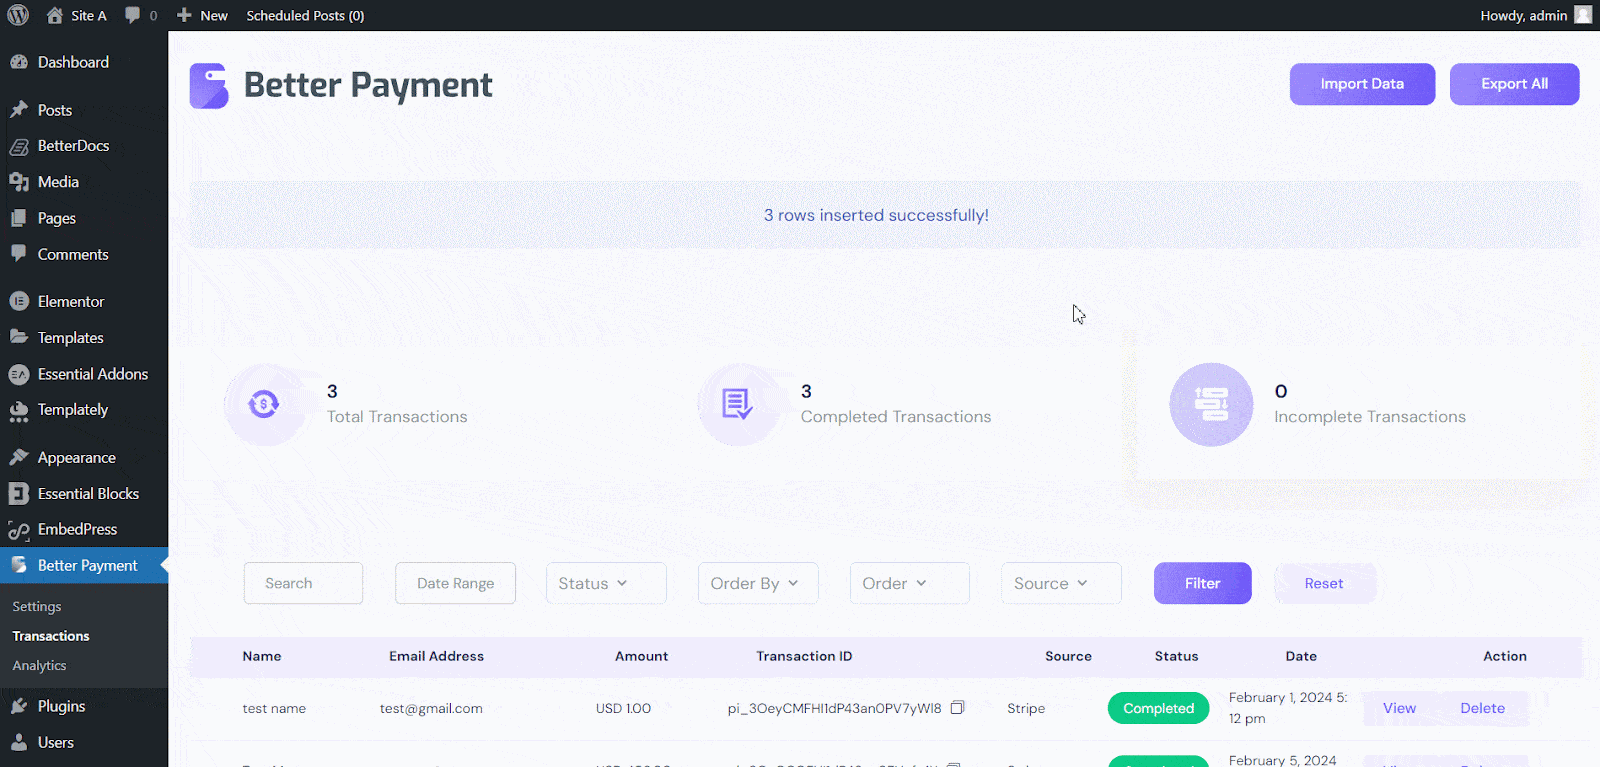Open the Analytics submenu item
Viewport: 1600px width, 767px height.
(39, 665)
